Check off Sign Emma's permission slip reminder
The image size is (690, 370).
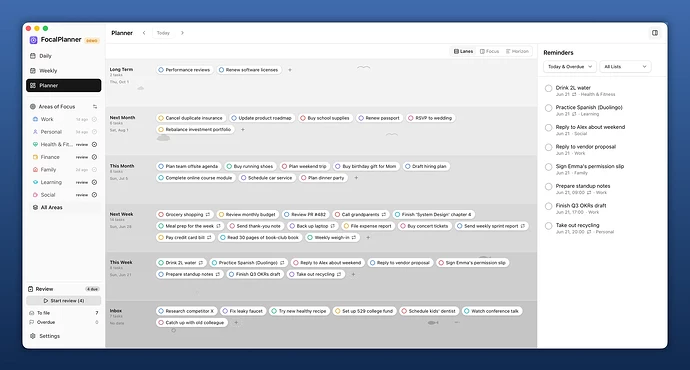click(x=548, y=167)
